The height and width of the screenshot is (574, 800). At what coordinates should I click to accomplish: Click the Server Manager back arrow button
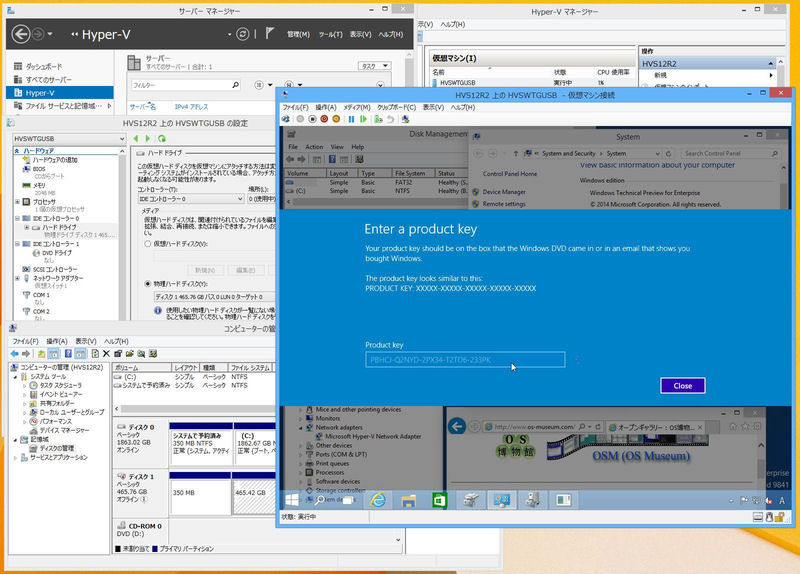(21, 34)
